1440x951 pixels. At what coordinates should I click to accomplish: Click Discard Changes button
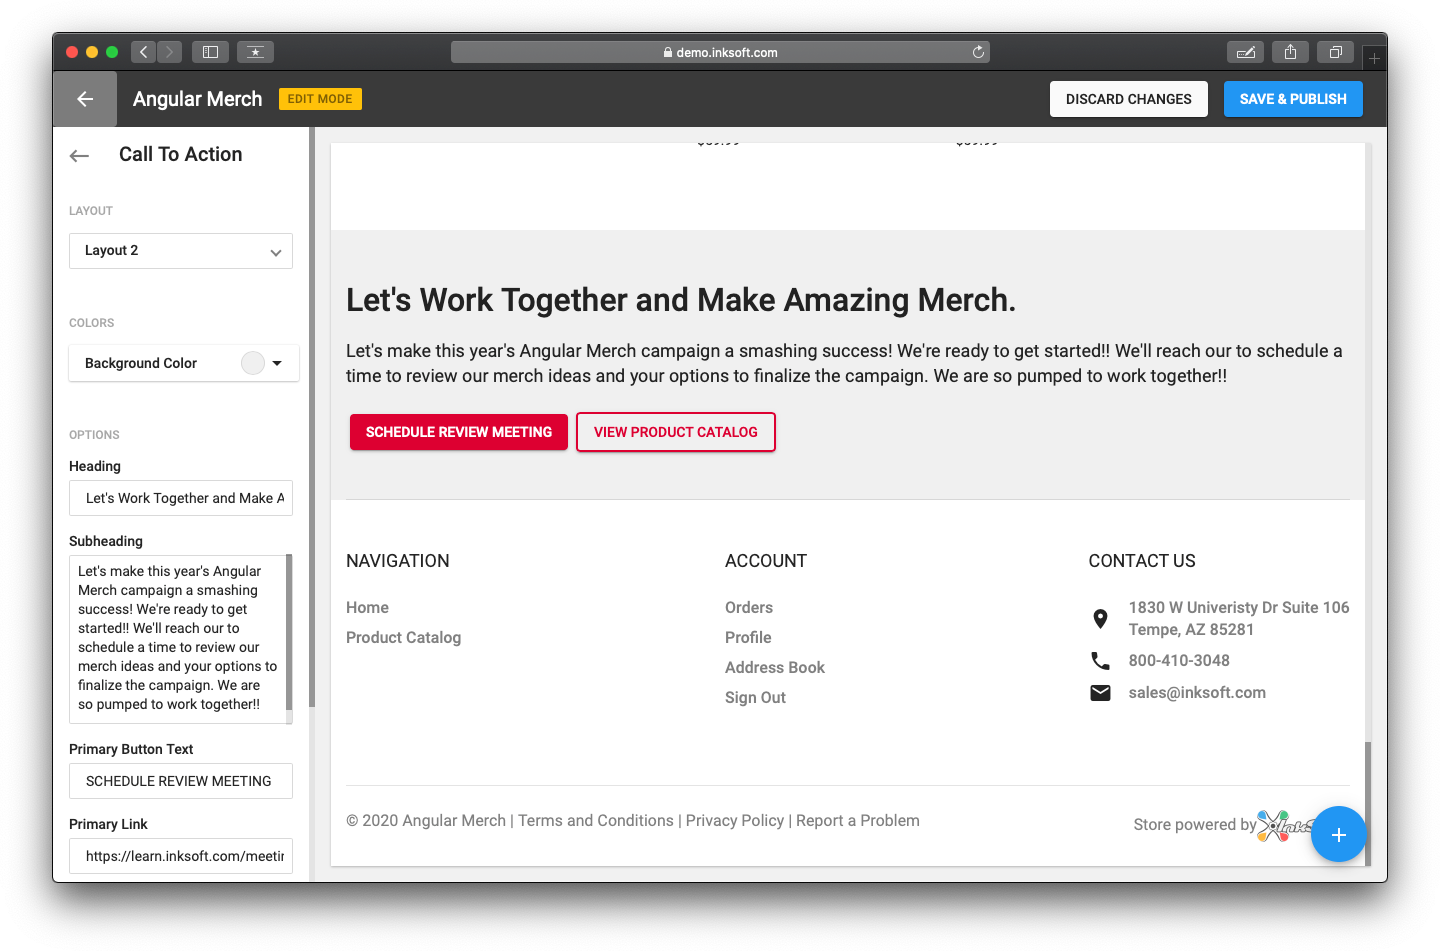pos(1129,99)
